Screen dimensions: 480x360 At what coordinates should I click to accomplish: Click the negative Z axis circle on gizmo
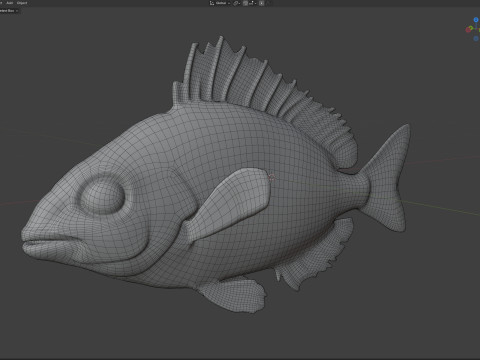476,38
